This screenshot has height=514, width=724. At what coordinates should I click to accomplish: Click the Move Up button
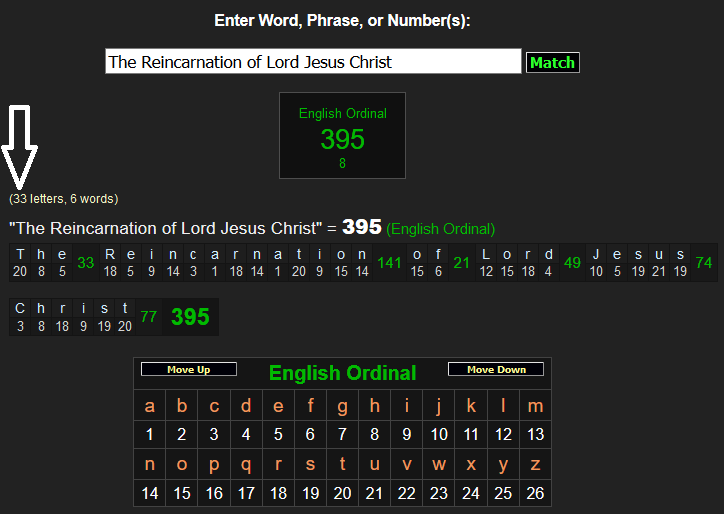(x=188, y=370)
